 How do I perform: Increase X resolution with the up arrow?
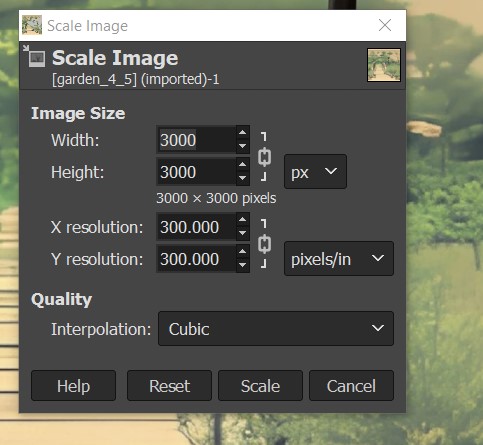pos(243,220)
